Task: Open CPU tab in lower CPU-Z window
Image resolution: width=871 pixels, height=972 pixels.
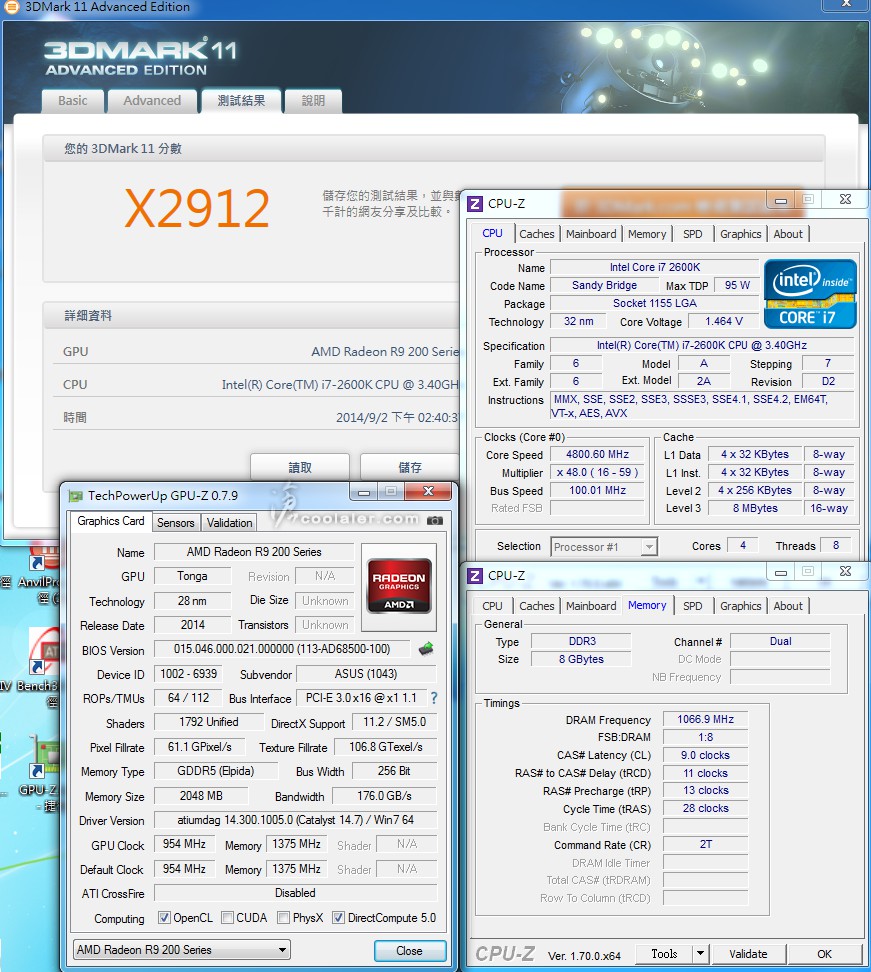Action: click(492, 606)
